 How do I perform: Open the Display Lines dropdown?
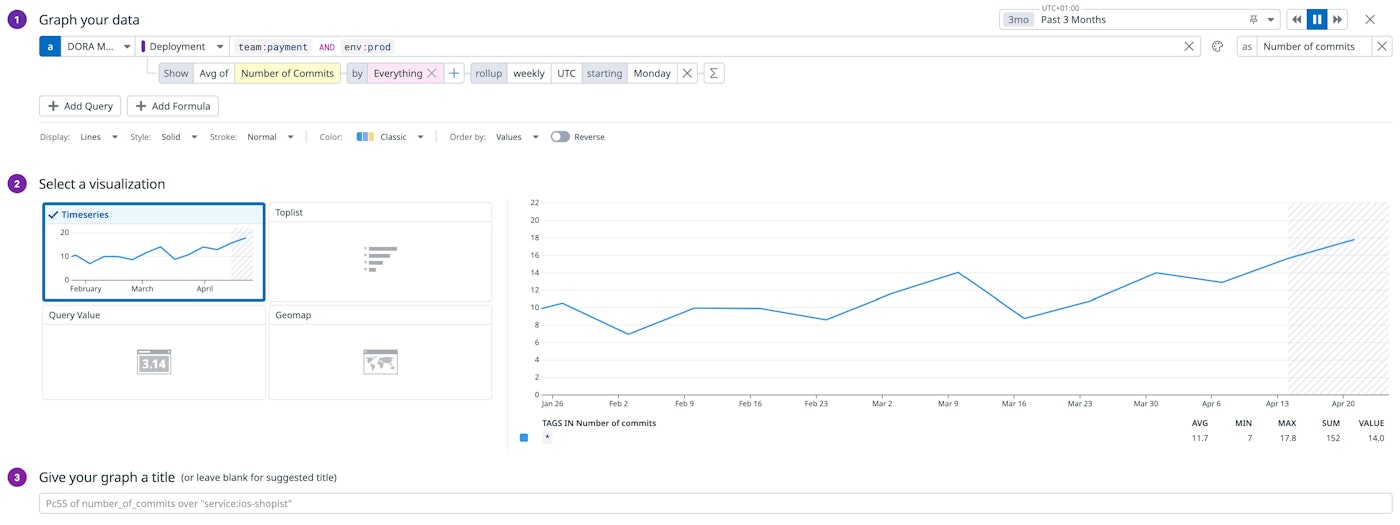(99, 137)
